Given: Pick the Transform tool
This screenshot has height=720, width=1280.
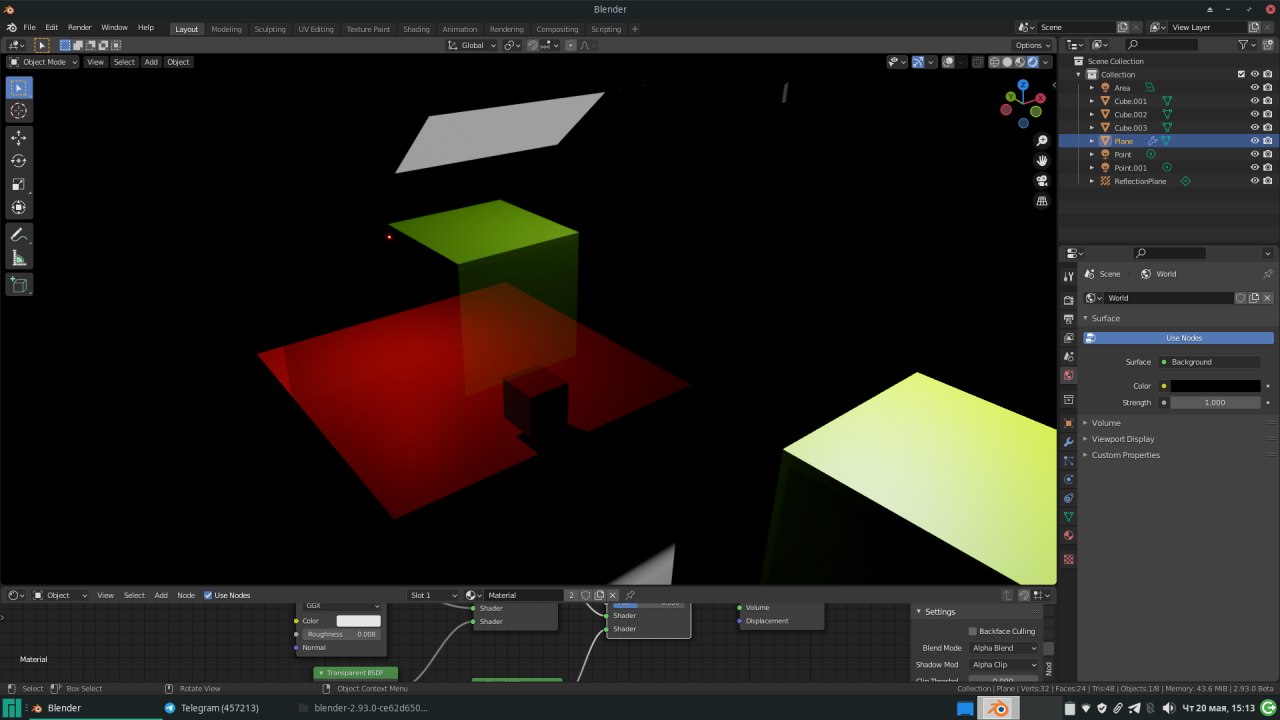Looking at the screenshot, I should 19,207.
